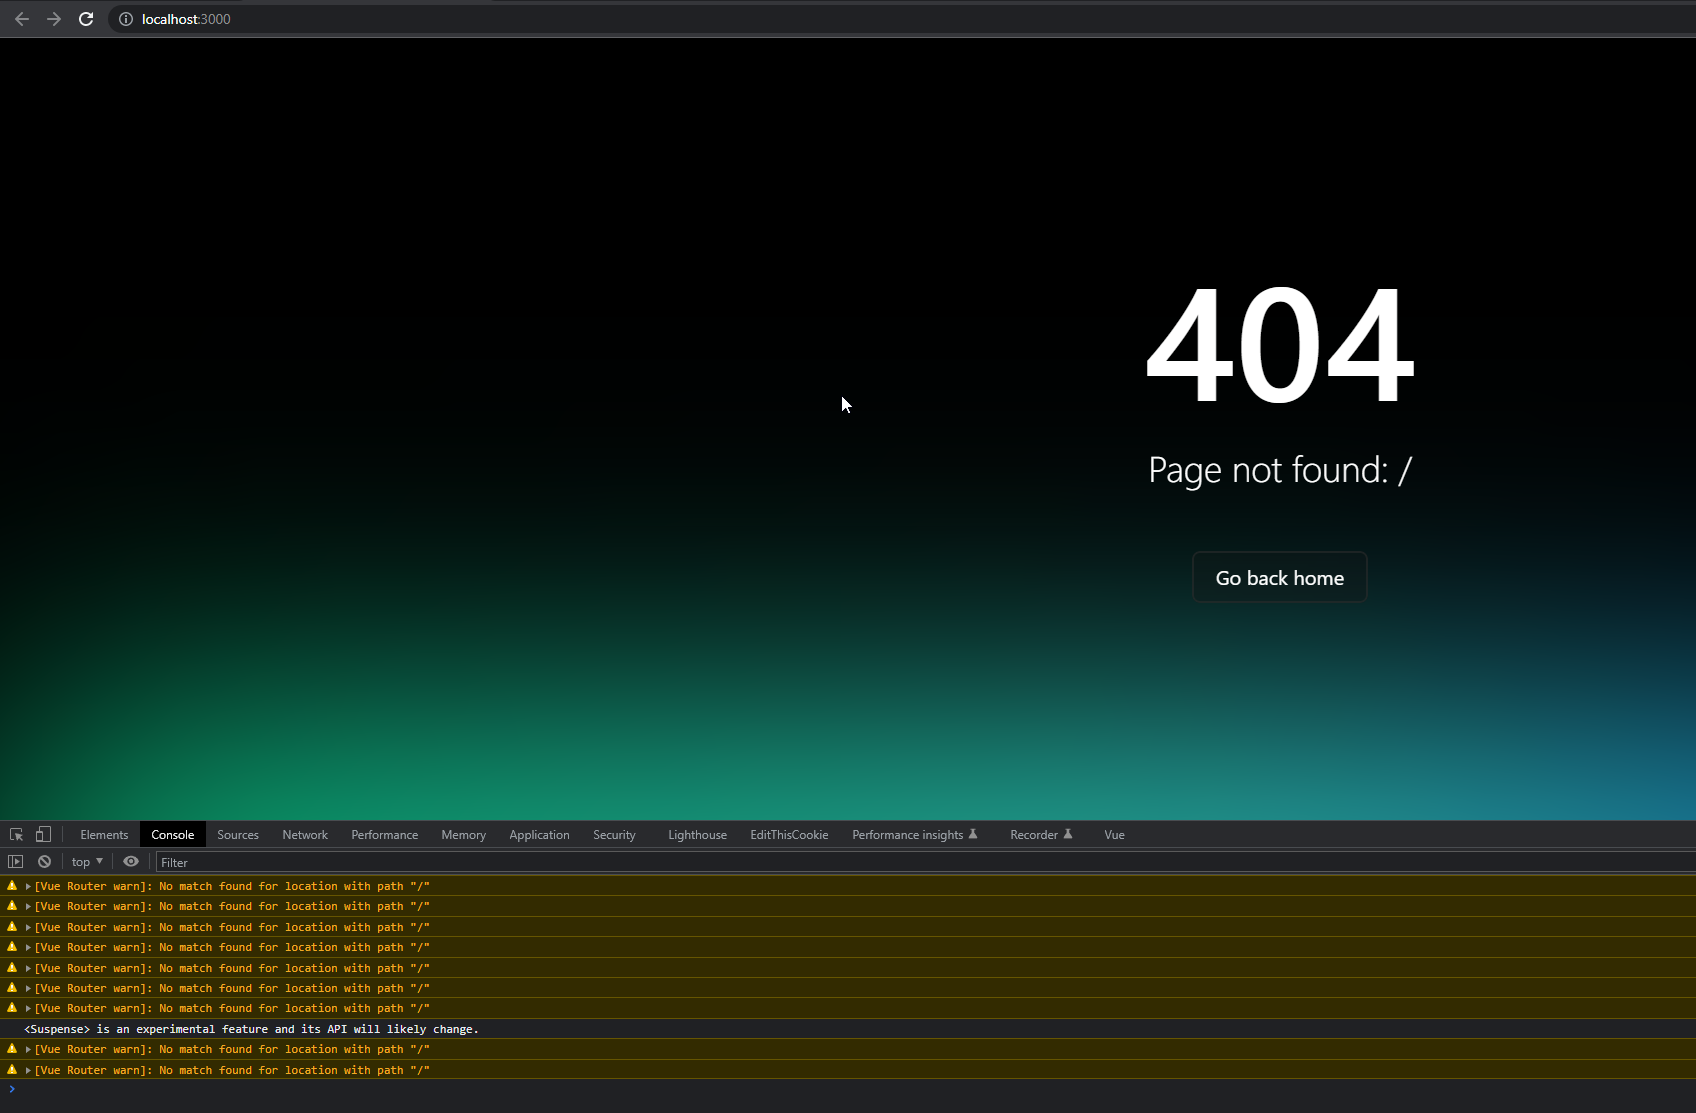This screenshot has width=1696, height=1113.
Task: Click the site info icon in address bar
Action: pos(125,18)
